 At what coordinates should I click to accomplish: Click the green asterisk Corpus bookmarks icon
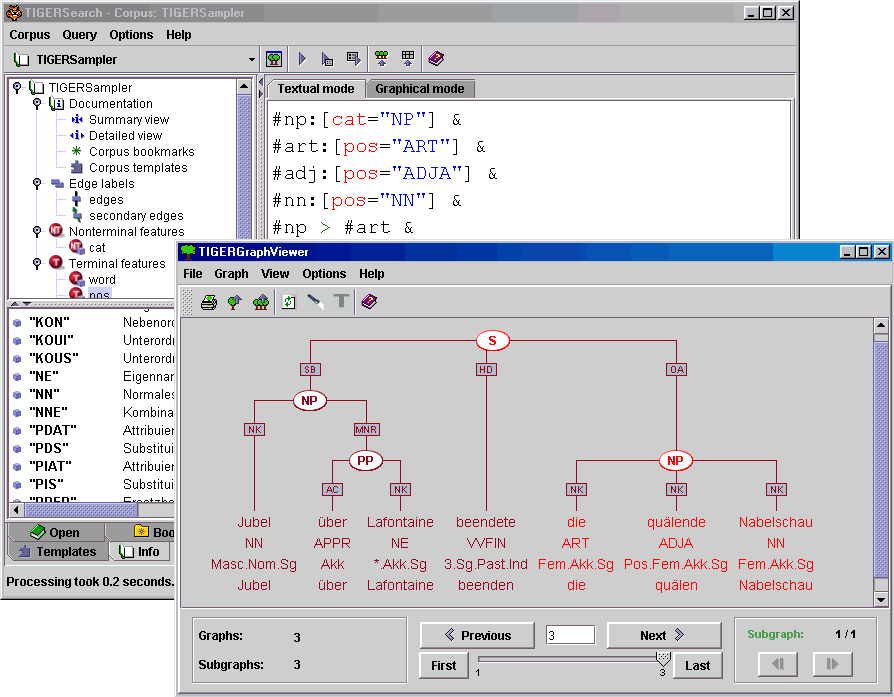(76, 152)
